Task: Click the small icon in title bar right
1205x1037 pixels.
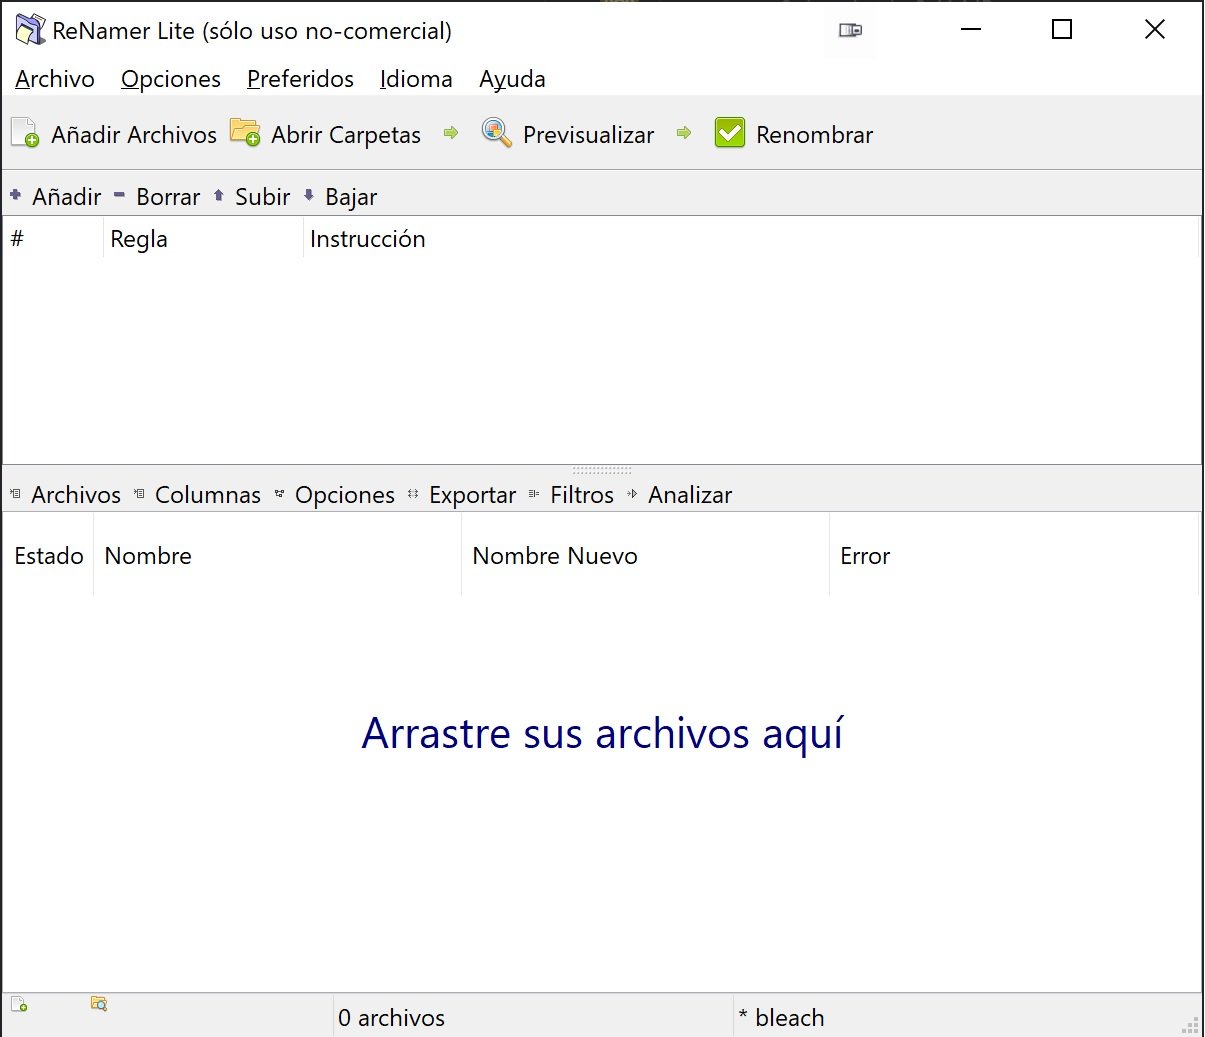Action: pos(850,30)
